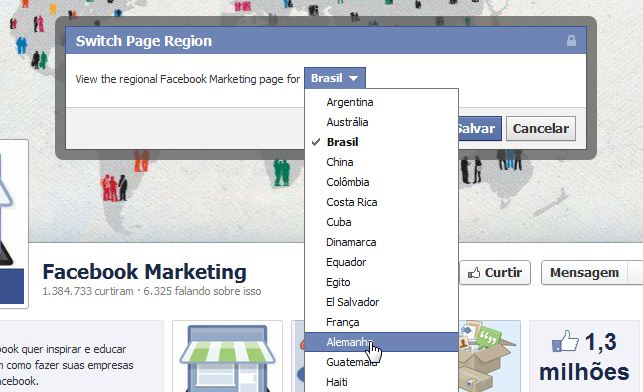Viewport: 643px width, 392px height.
Task: Click the lock icon in dialog header
Action: 571,41
